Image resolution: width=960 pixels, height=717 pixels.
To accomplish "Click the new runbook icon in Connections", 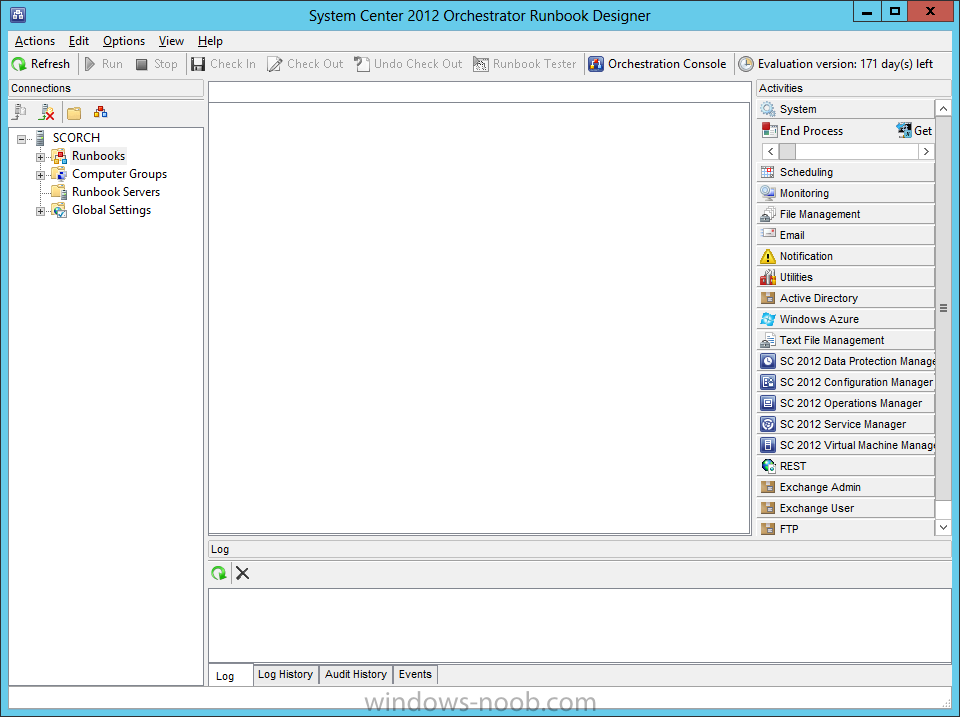I will point(100,112).
